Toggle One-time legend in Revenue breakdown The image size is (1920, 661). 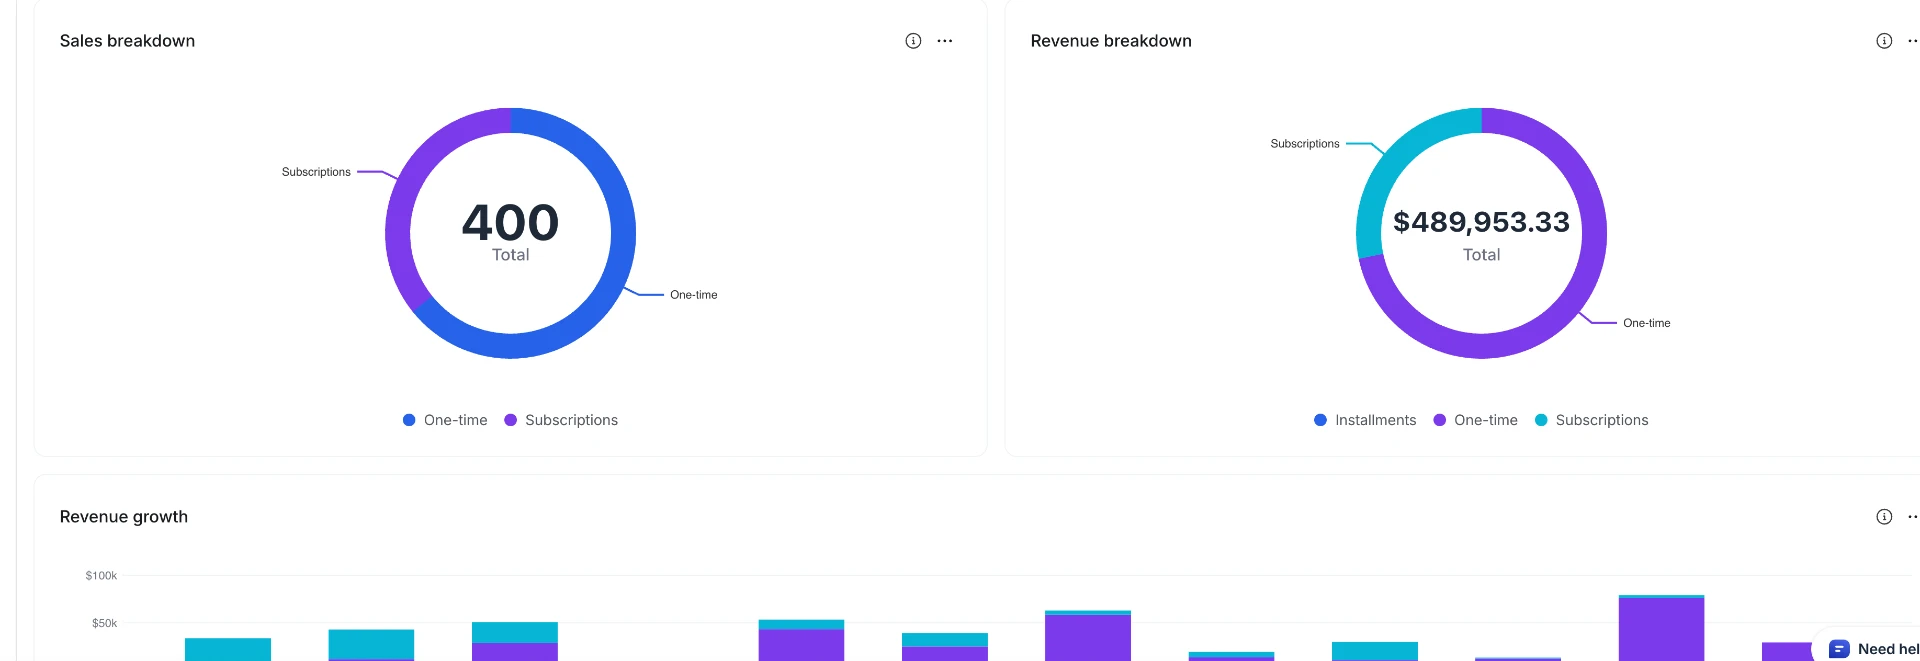click(1475, 420)
